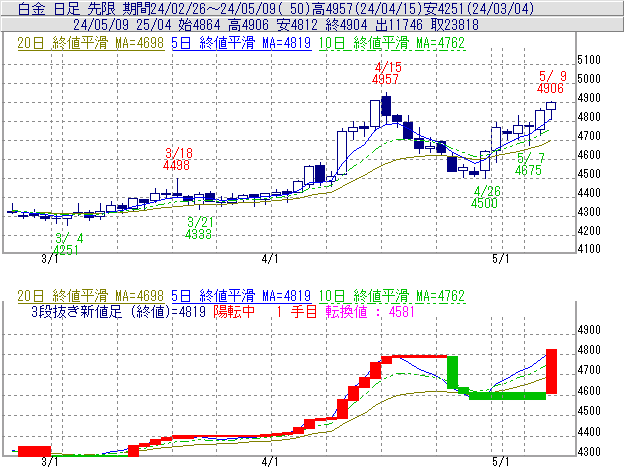Image resolution: width=624 pixels, height=475 pixels.
Task: Click the 5/1 date label under upper chart
Action: pyautogui.click(x=501, y=259)
